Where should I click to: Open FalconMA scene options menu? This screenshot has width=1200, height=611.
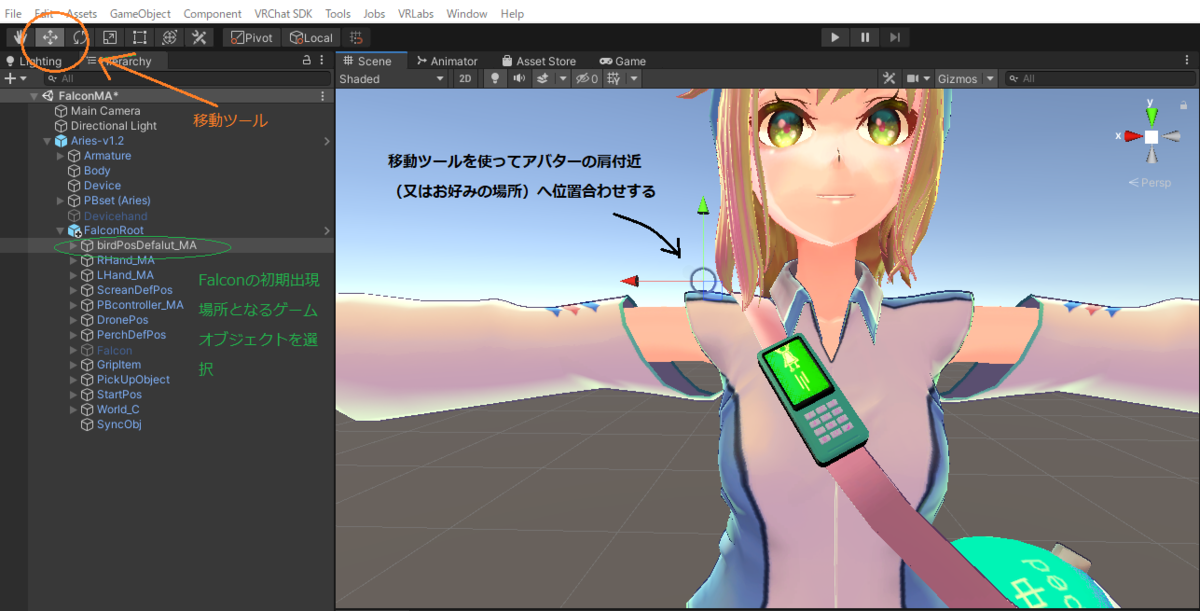pyautogui.click(x=322, y=96)
